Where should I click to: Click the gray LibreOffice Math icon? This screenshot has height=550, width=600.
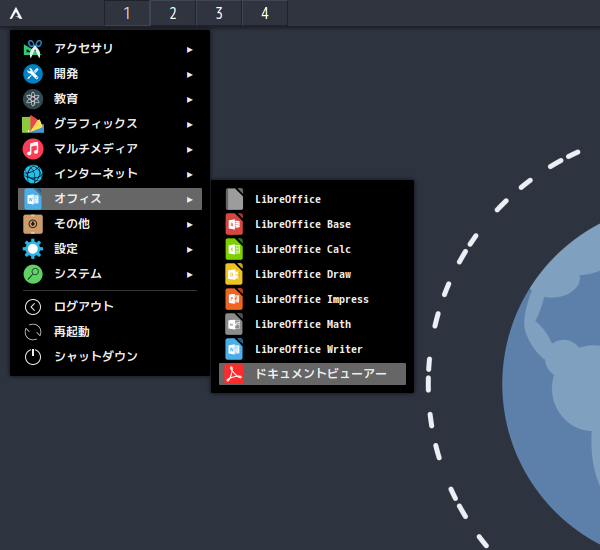click(x=234, y=324)
